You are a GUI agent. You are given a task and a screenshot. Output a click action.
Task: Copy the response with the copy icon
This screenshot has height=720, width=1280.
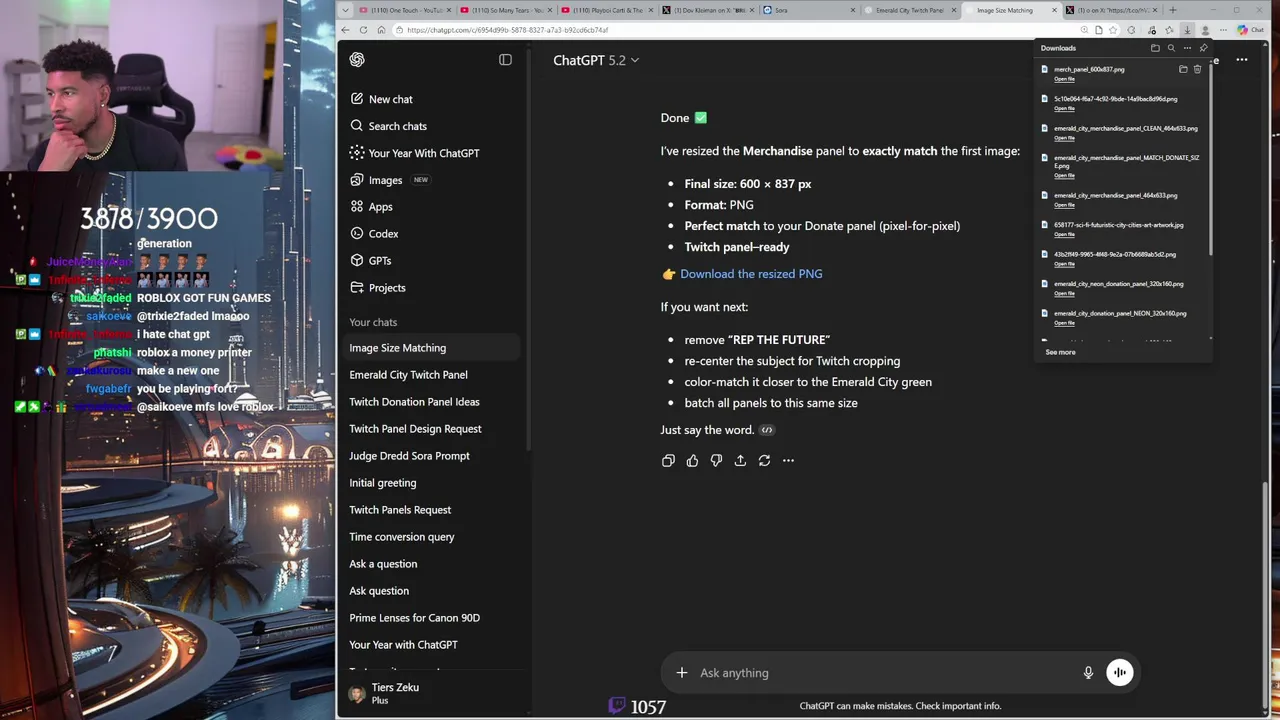[668, 460]
